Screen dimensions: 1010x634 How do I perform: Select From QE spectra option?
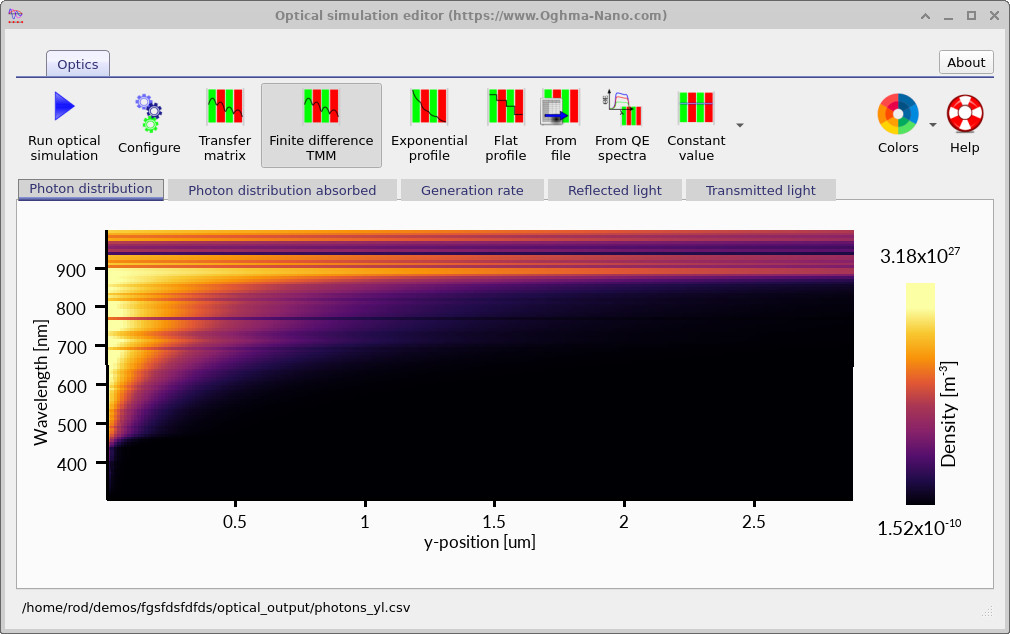(x=622, y=126)
